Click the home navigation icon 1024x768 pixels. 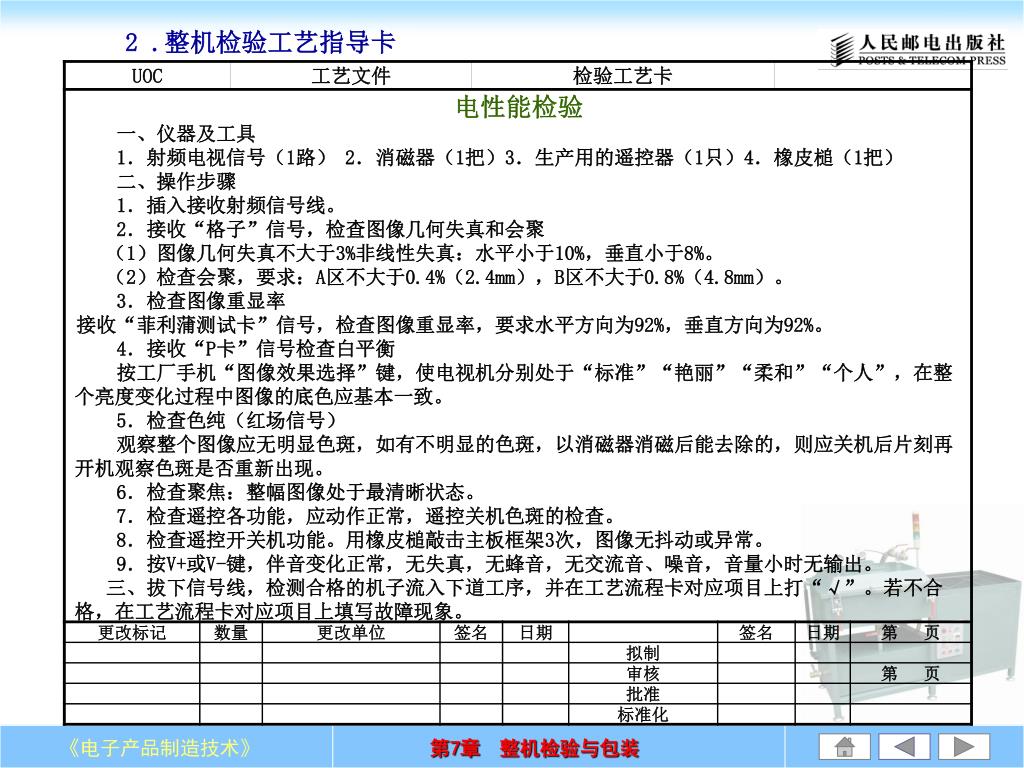click(x=844, y=746)
